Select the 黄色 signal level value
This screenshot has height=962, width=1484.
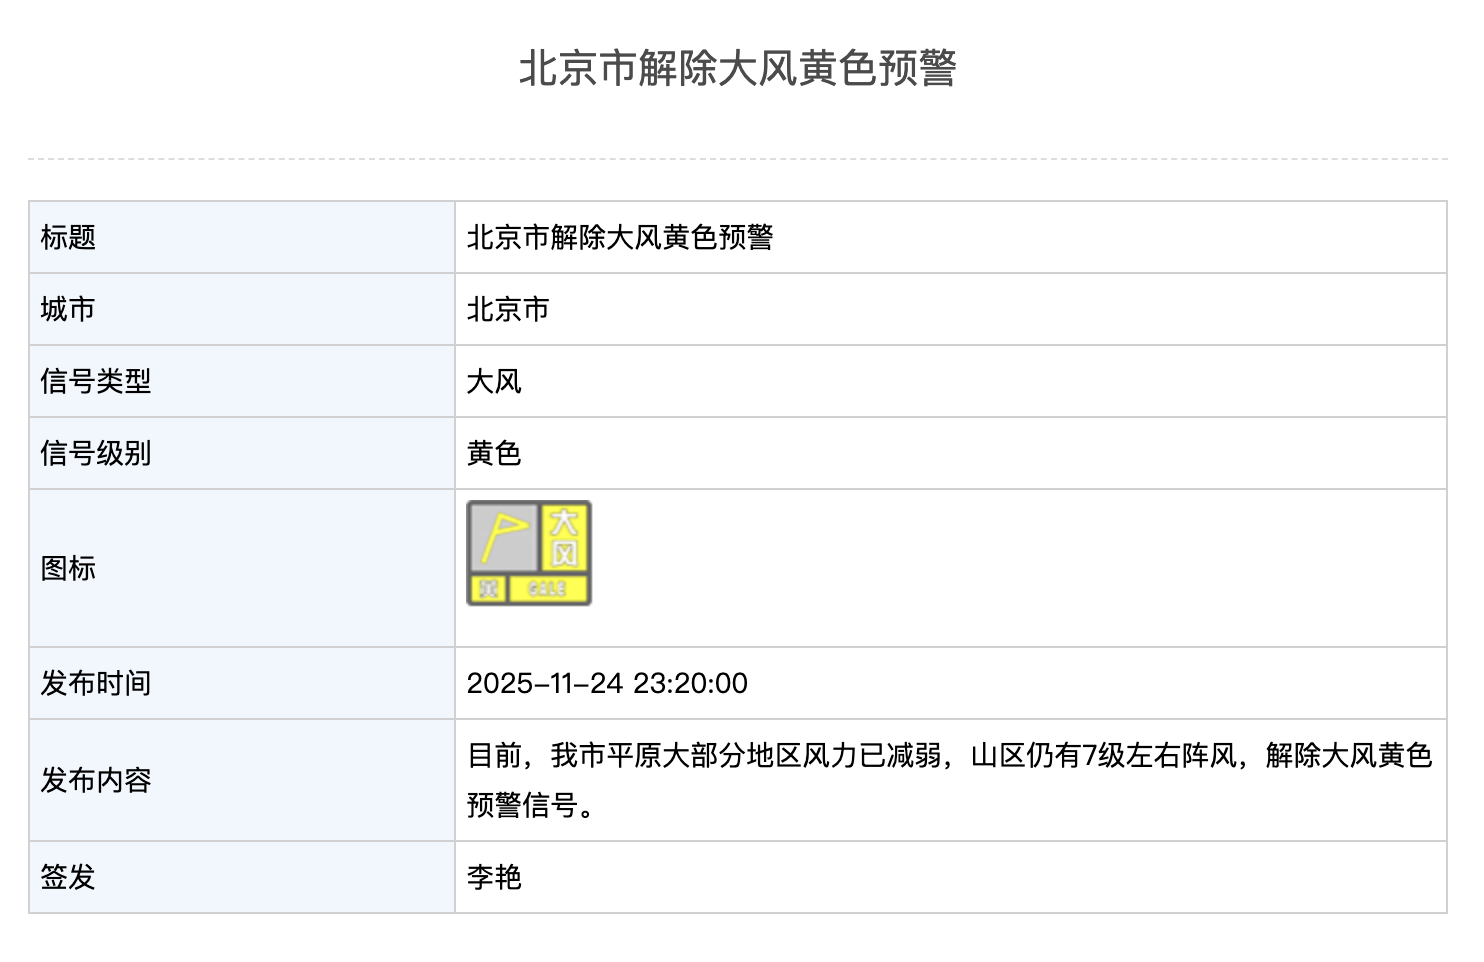494,453
